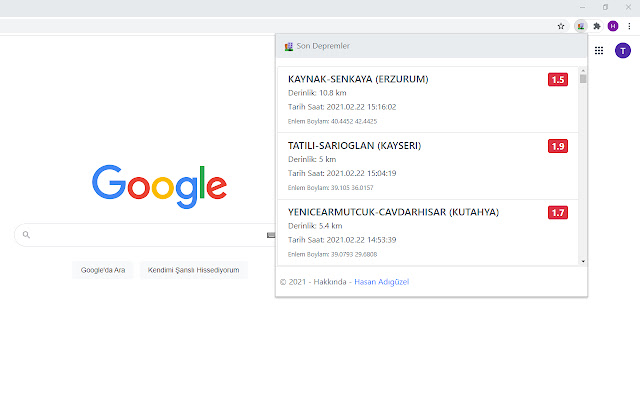Select KAYNAK-SENKAYA (ERZURUM) entry
640x400 pixels.
(x=428, y=100)
